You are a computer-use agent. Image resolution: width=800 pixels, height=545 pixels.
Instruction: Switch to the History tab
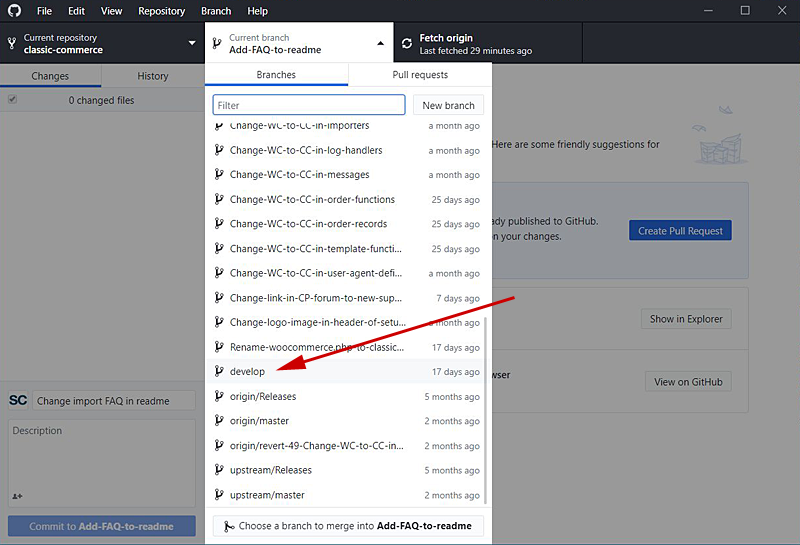coord(153,76)
